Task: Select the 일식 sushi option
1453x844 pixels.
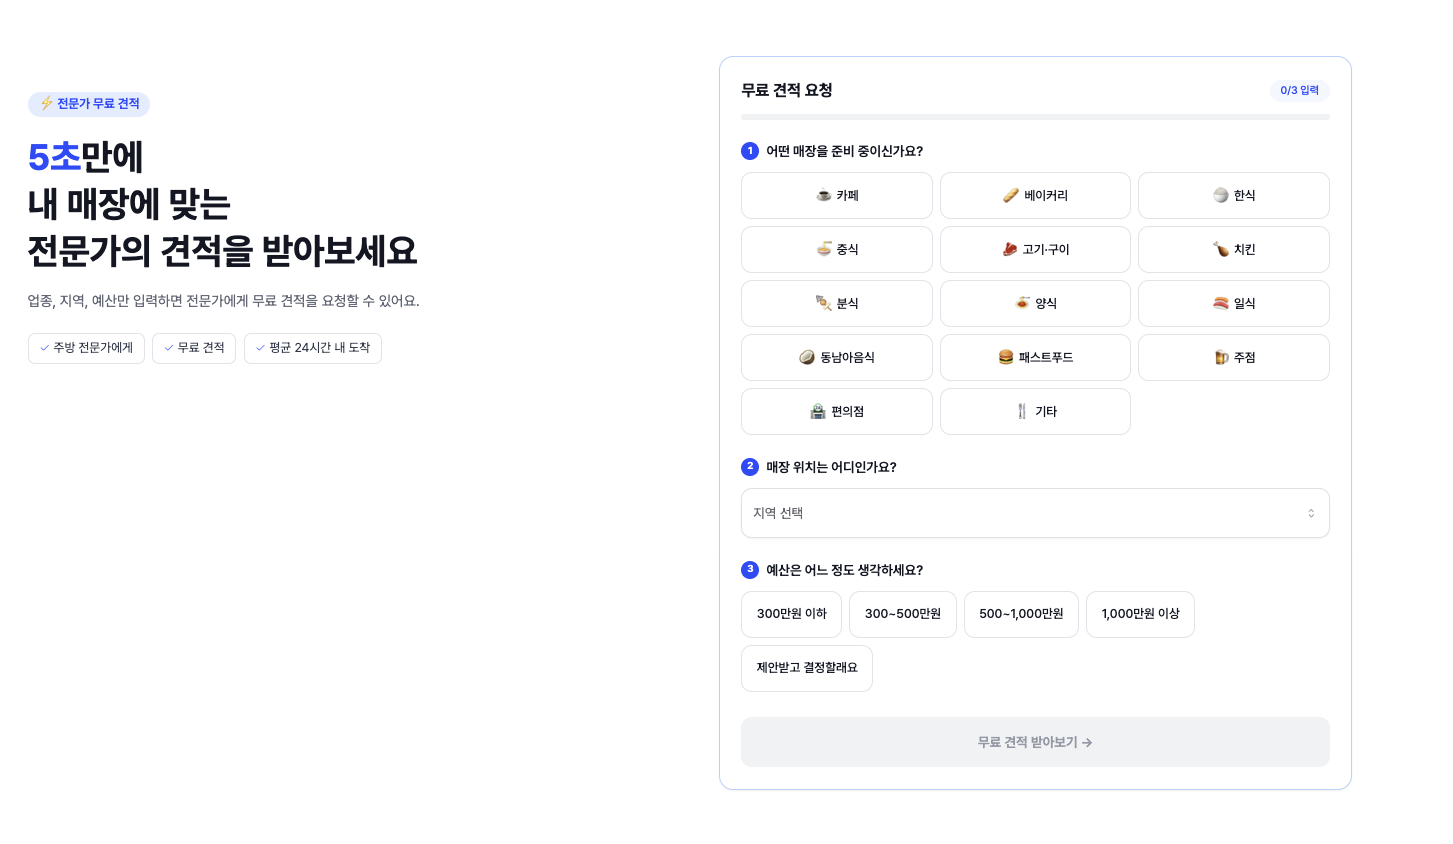Action: tap(1233, 303)
